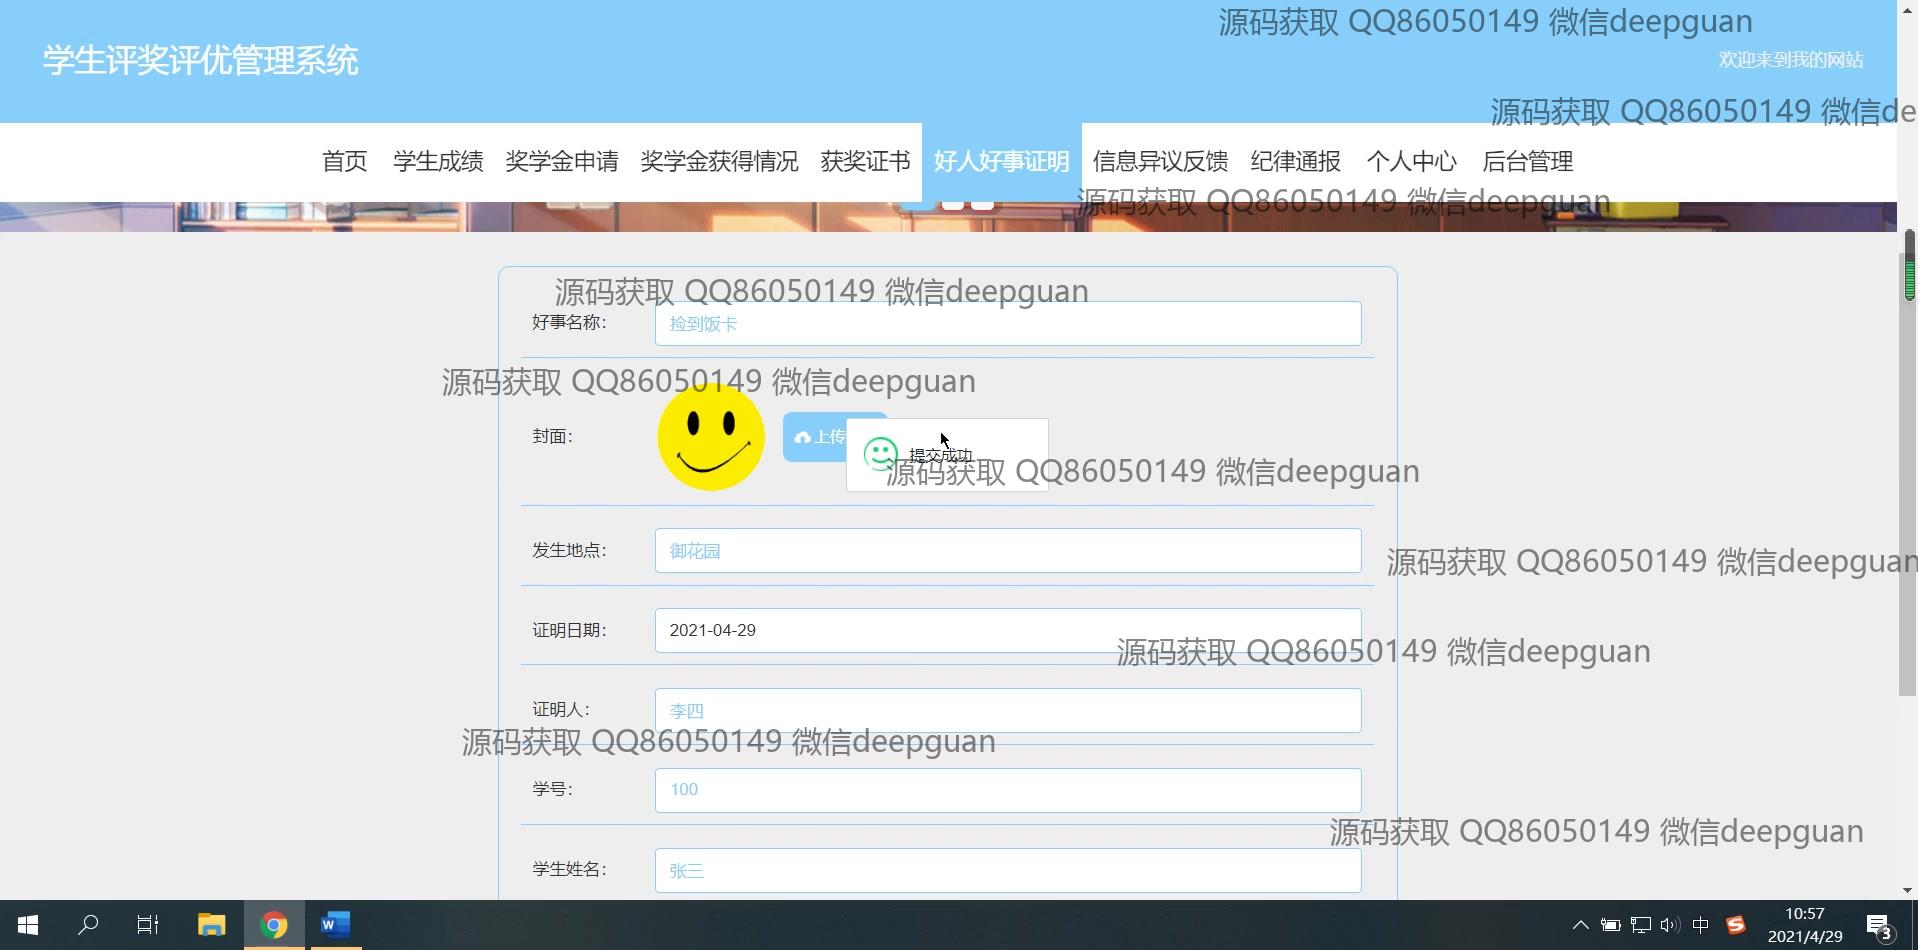Go to 学生成绩 page

pos(438,162)
